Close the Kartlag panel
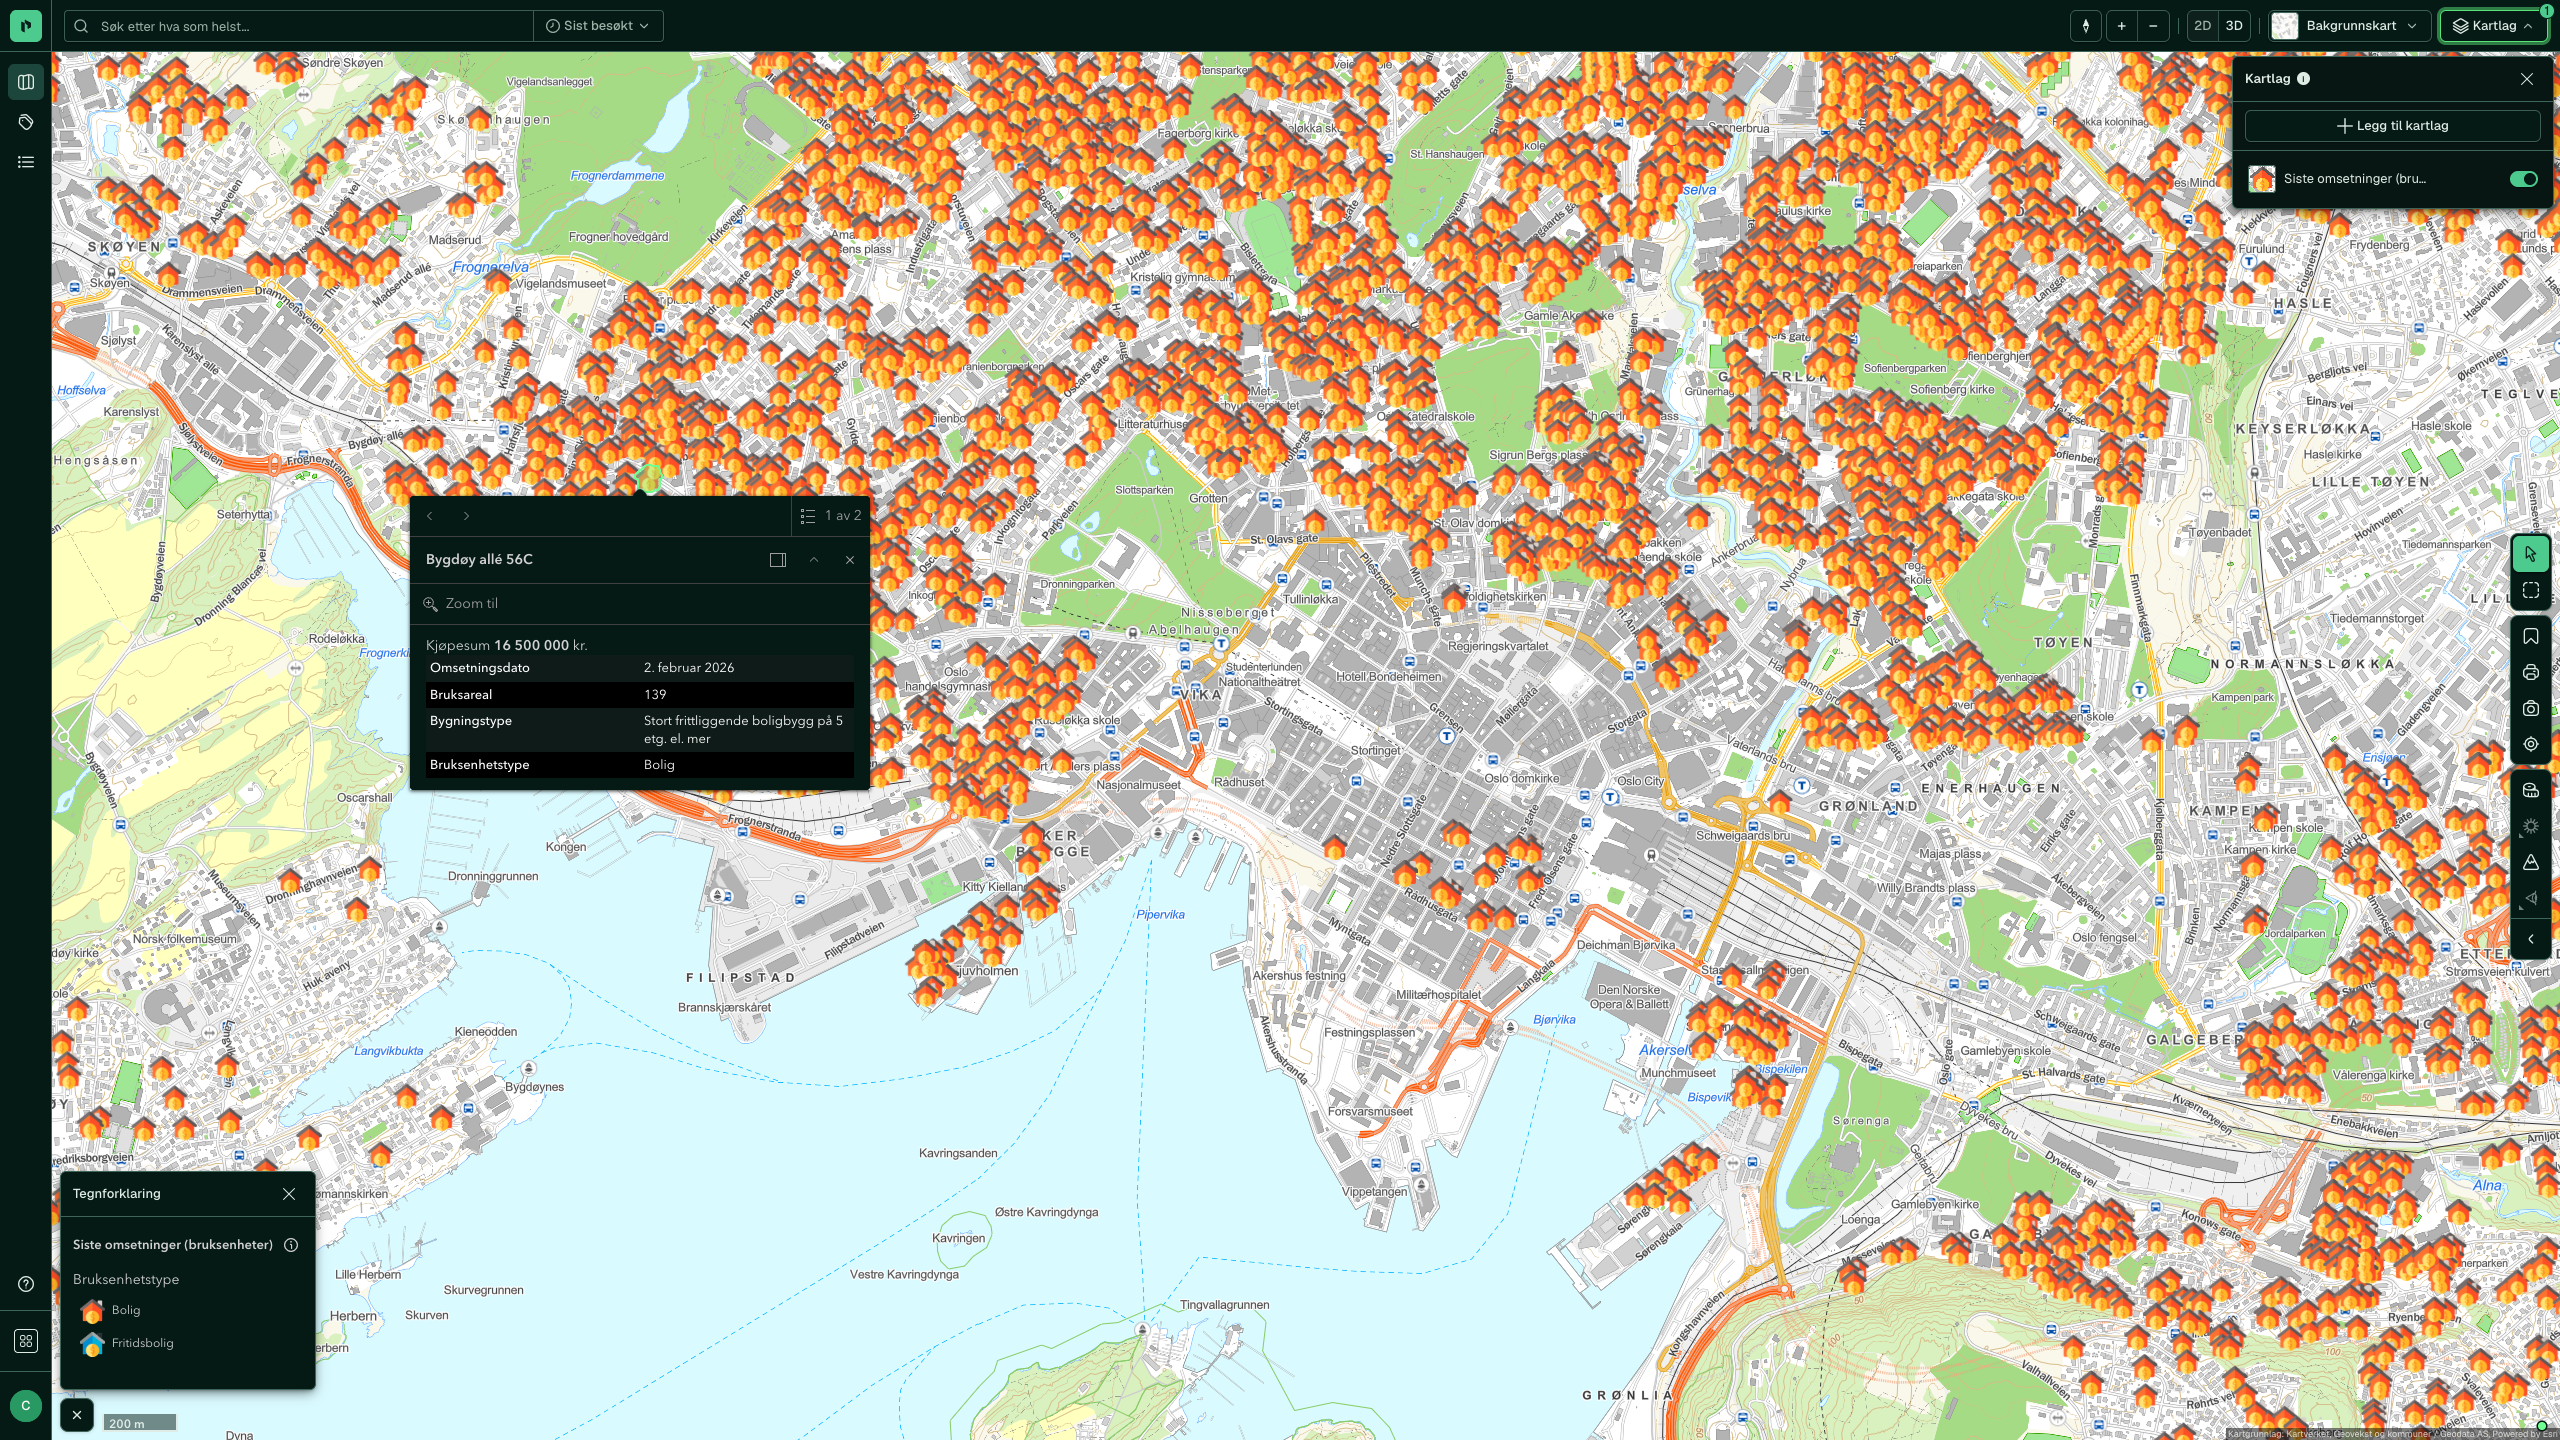 point(2527,79)
